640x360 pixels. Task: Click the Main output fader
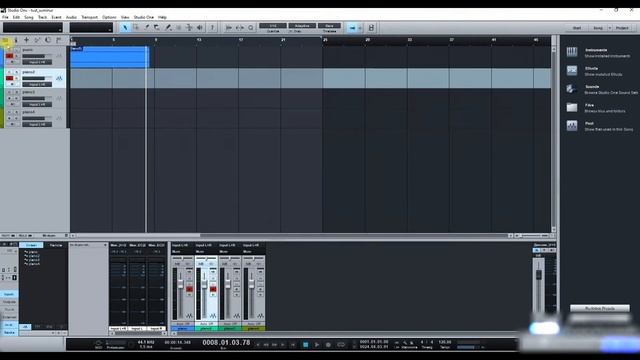538,275
